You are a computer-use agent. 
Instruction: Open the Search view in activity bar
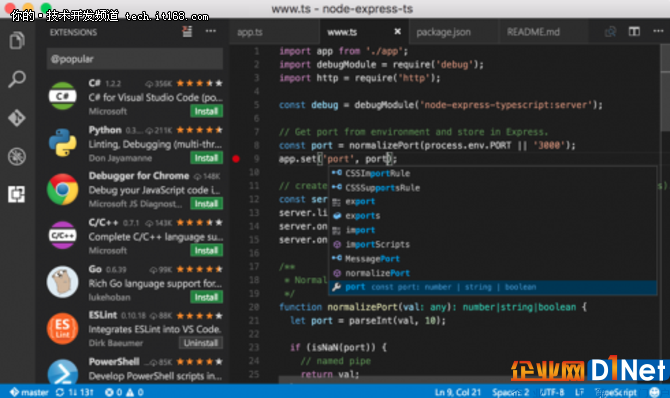pos(17,79)
